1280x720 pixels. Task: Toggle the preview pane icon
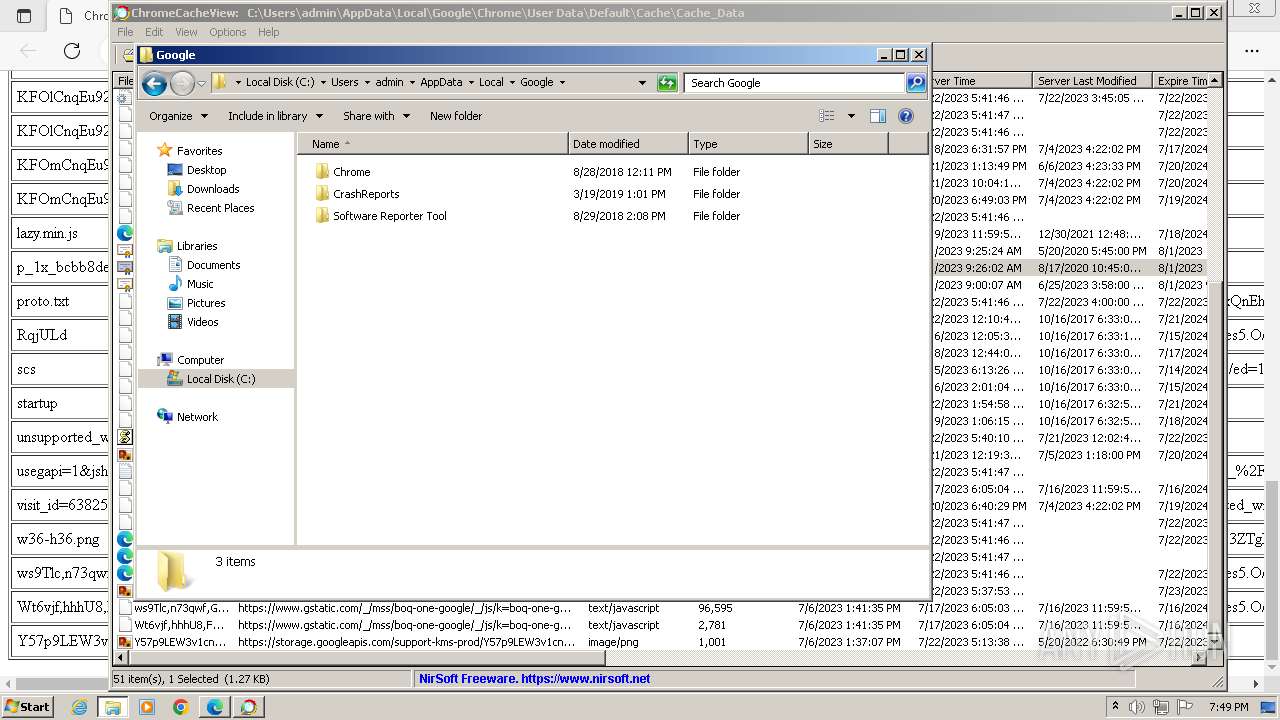(x=878, y=116)
